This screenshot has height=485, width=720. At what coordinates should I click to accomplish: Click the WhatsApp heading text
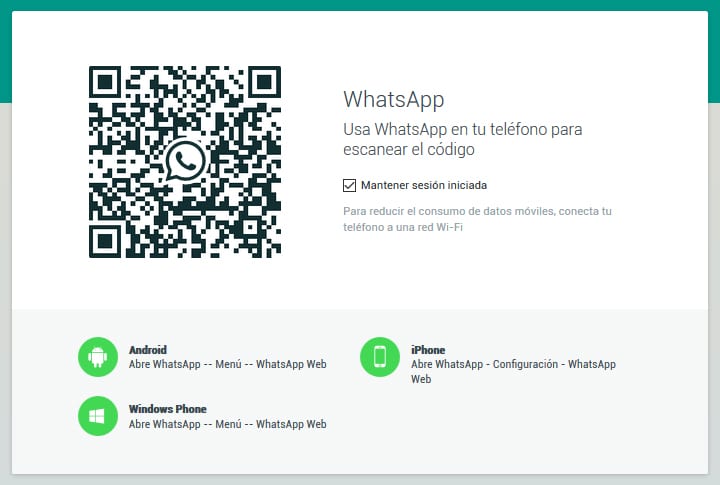tap(394, 100)
